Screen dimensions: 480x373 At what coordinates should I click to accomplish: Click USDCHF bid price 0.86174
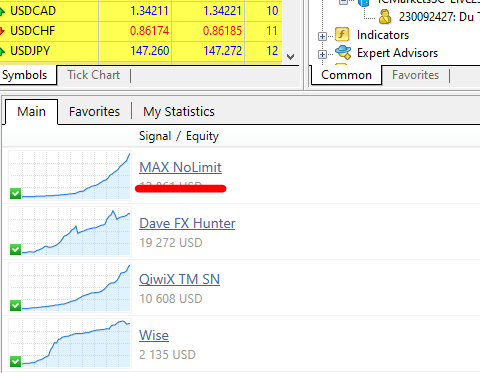[x=149, y=31]
